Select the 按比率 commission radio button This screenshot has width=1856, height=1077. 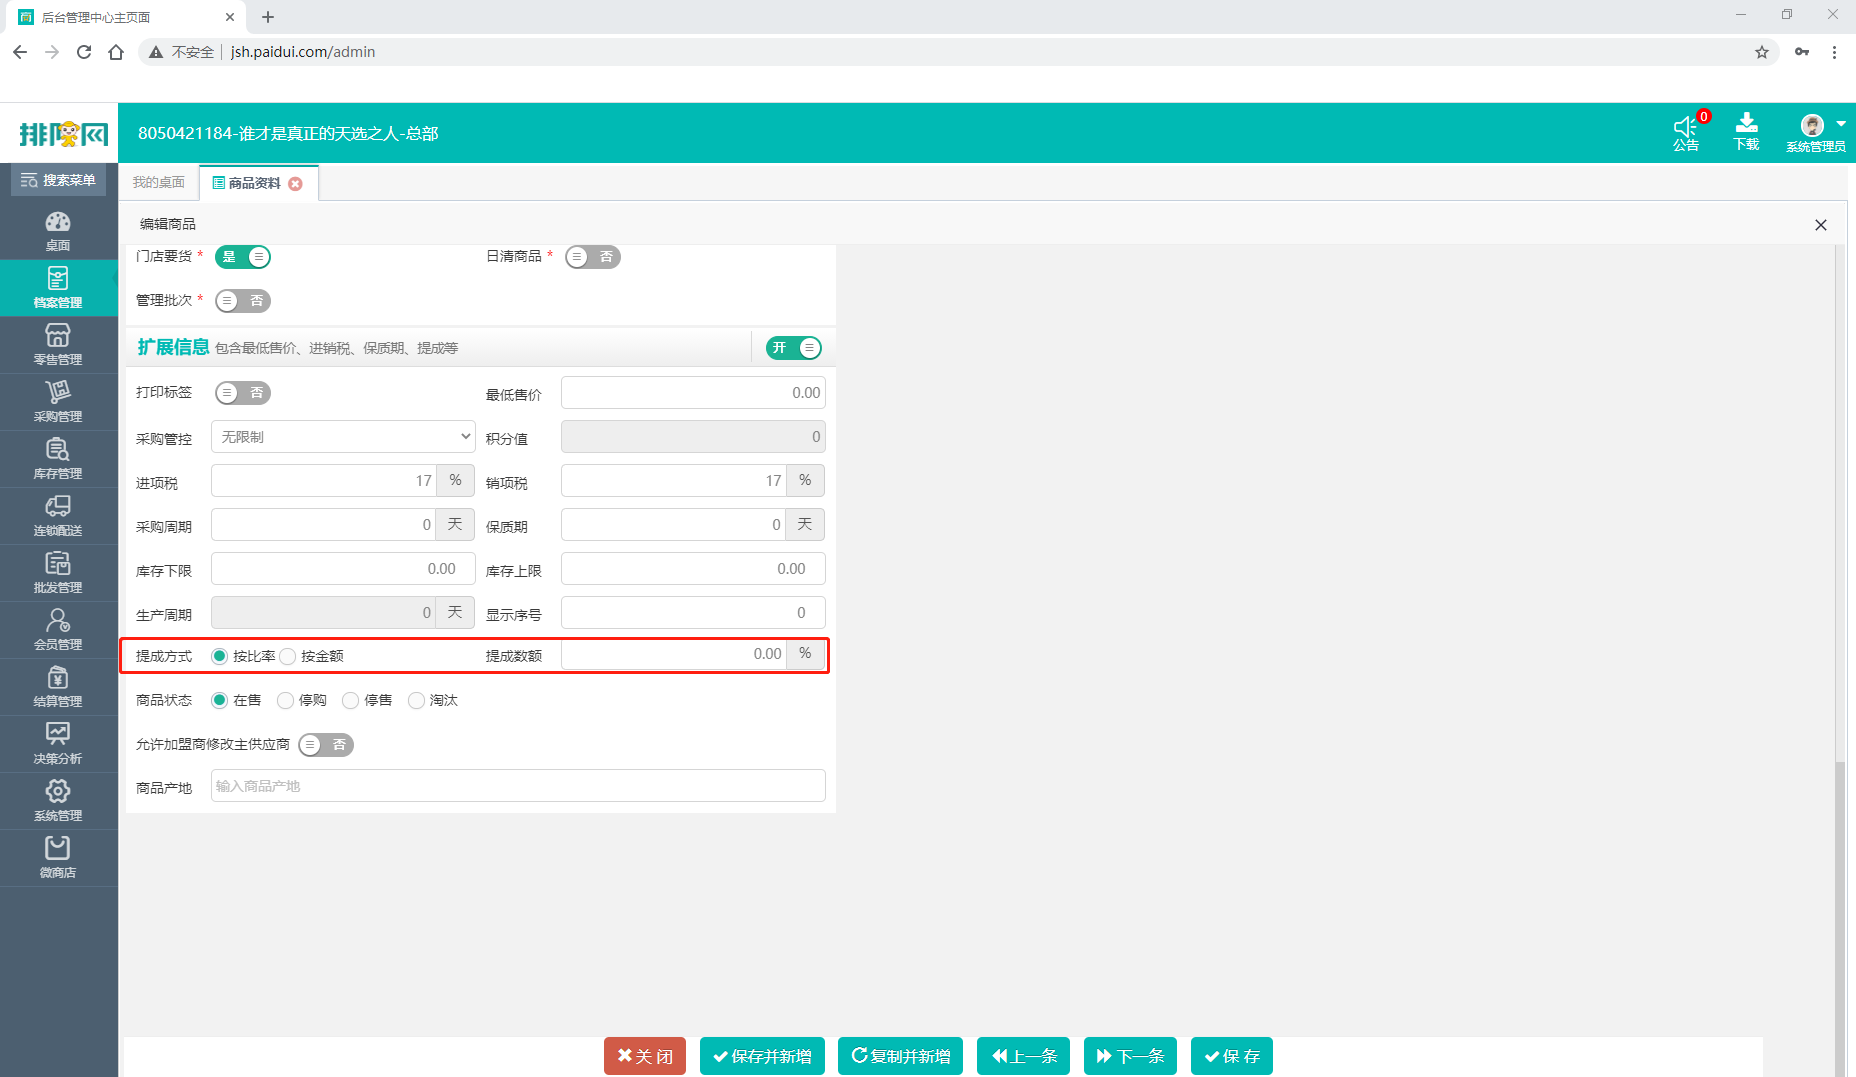(x=219, y=656)
